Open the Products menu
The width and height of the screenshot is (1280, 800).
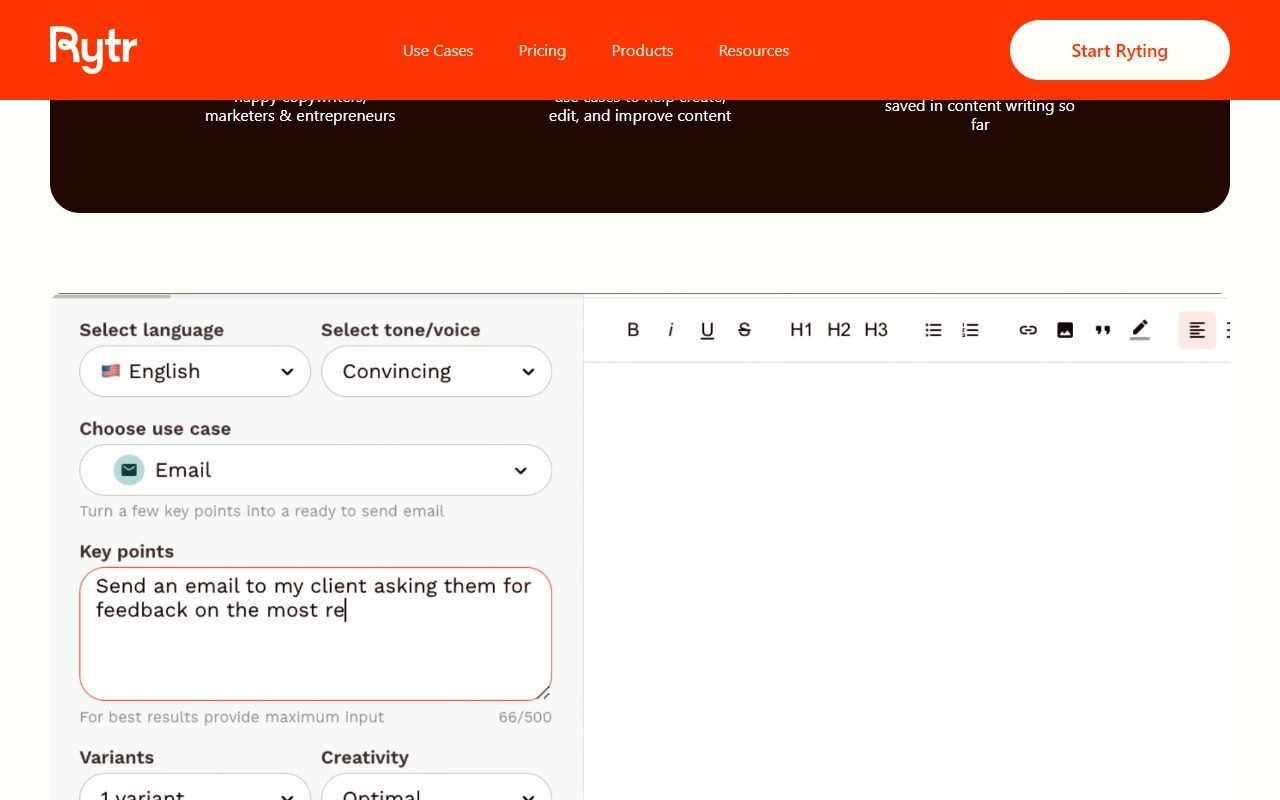click(x=642, y=50)
